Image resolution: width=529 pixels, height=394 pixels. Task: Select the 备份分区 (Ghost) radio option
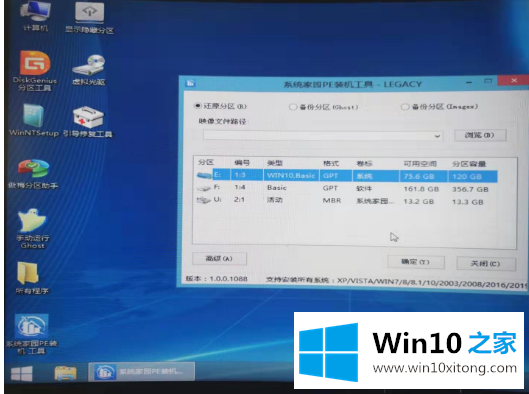click(x=324, y=107)
